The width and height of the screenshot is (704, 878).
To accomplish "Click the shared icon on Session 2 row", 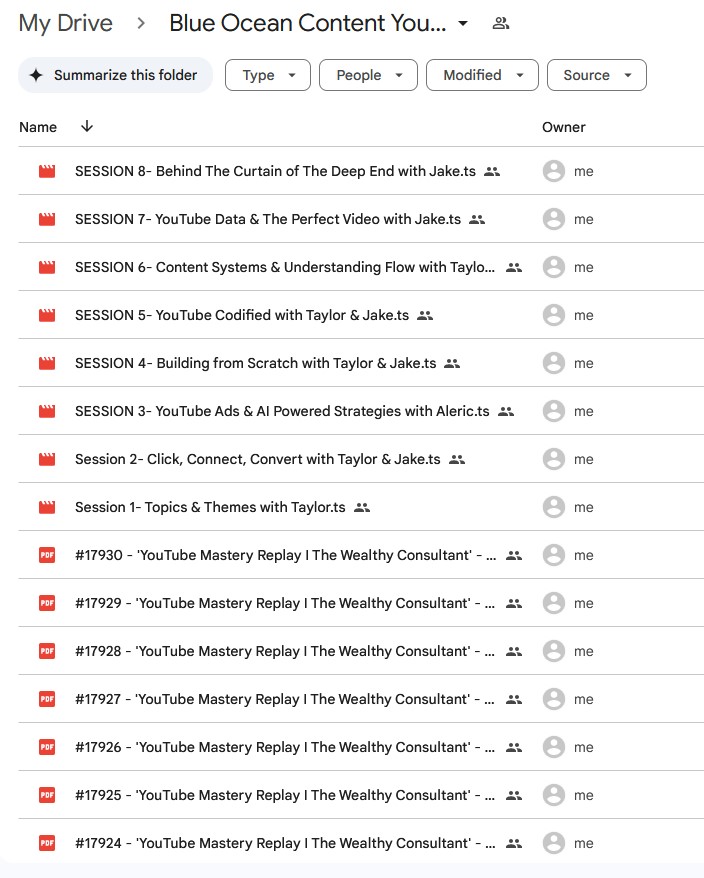I will coord(457,459).
